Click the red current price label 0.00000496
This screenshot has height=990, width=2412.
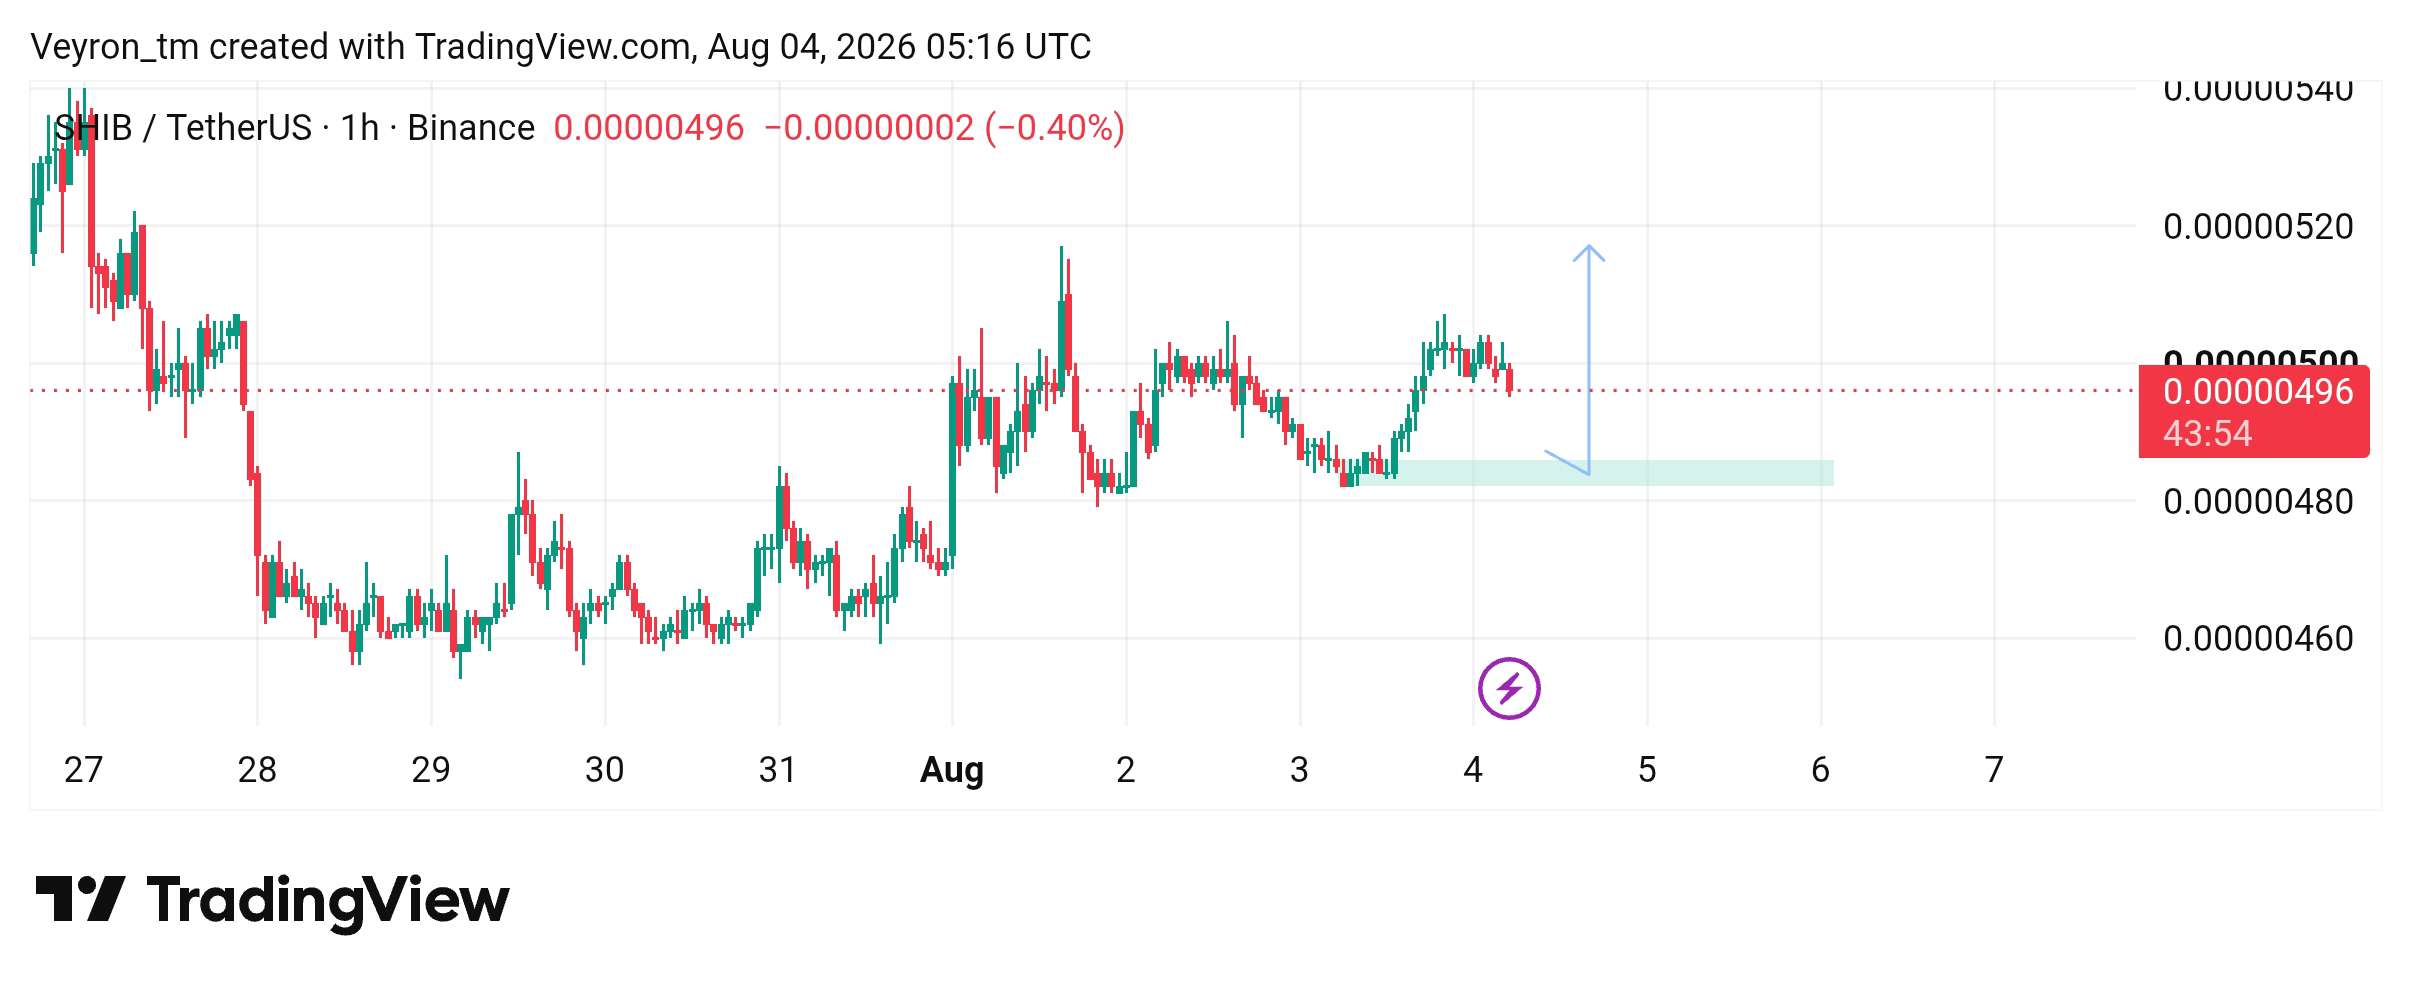coord(2258,391)
